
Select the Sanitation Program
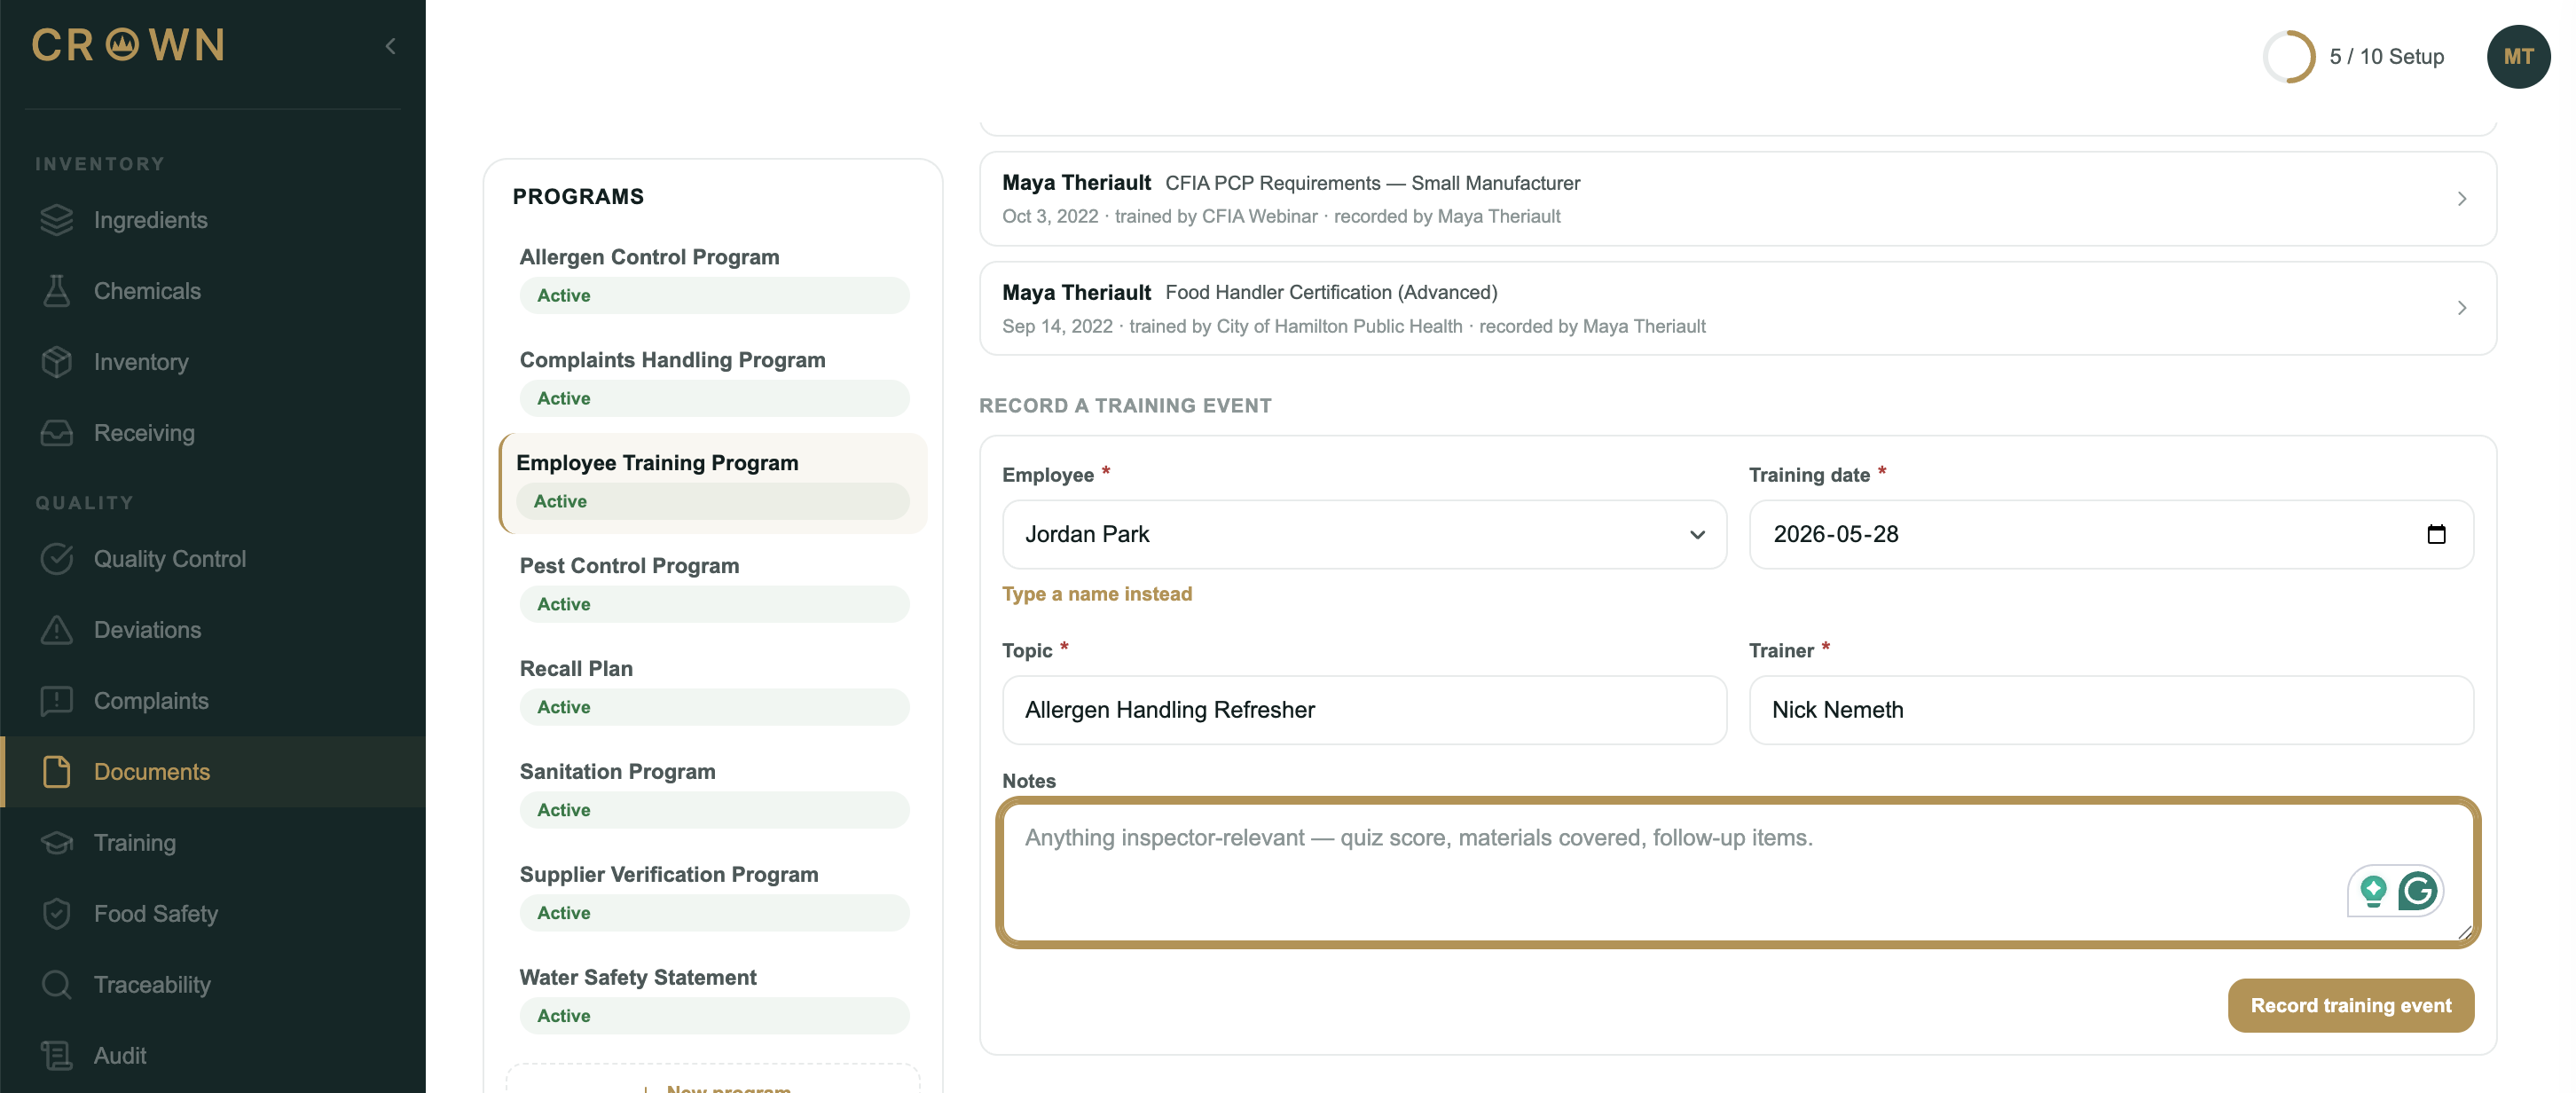coord(714,792)
